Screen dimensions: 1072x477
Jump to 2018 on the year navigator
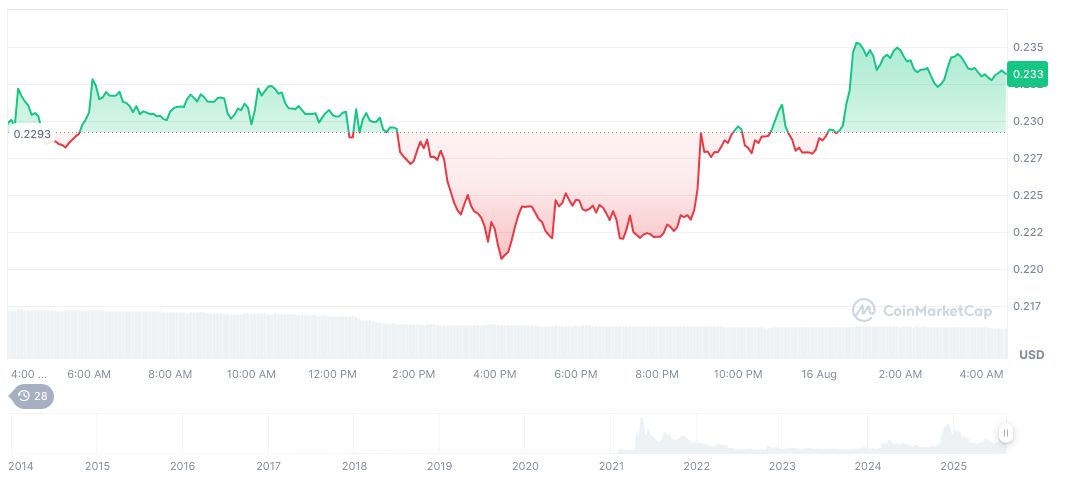coord(354,466)
